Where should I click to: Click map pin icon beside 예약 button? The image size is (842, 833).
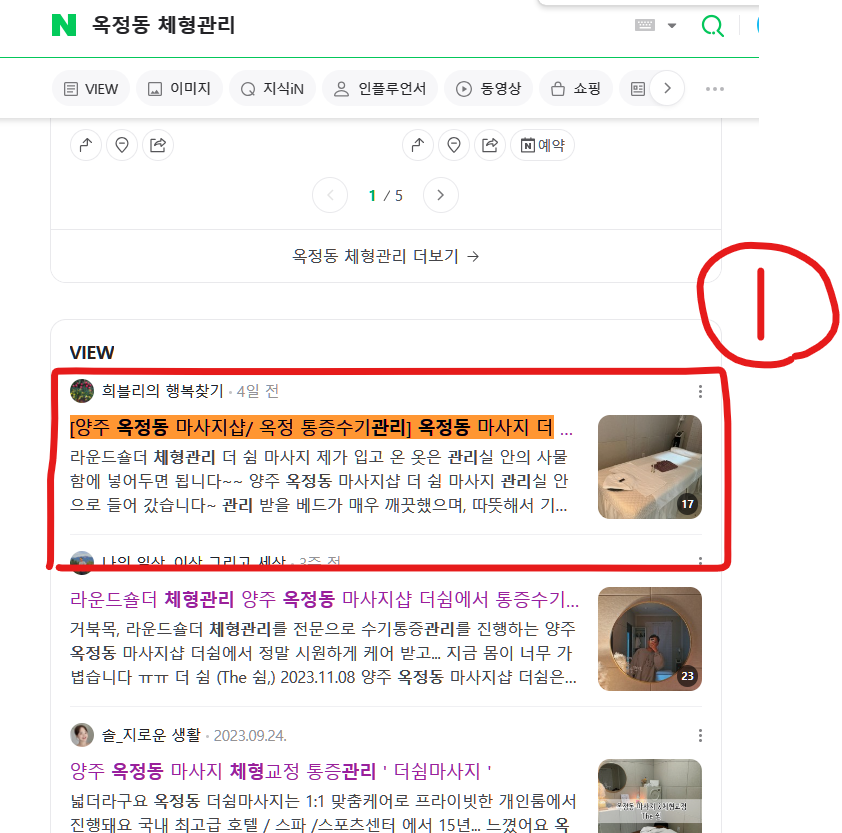454,145
